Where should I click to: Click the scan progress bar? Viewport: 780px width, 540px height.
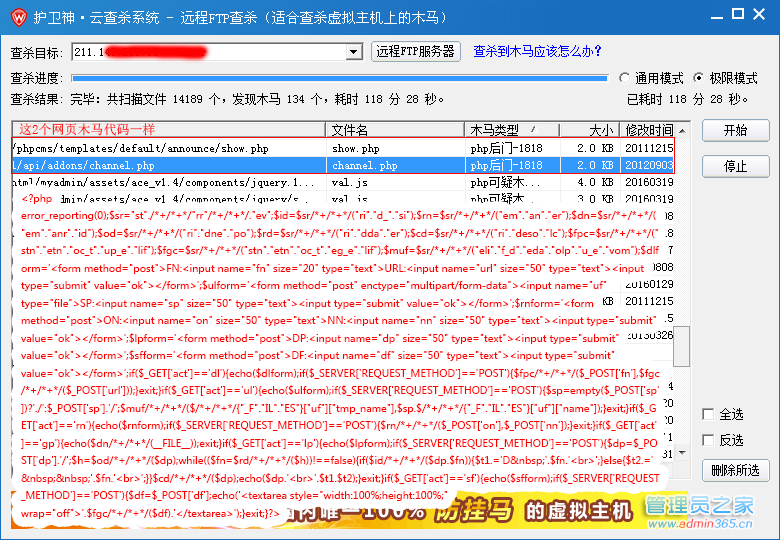(x=340, y=78)
